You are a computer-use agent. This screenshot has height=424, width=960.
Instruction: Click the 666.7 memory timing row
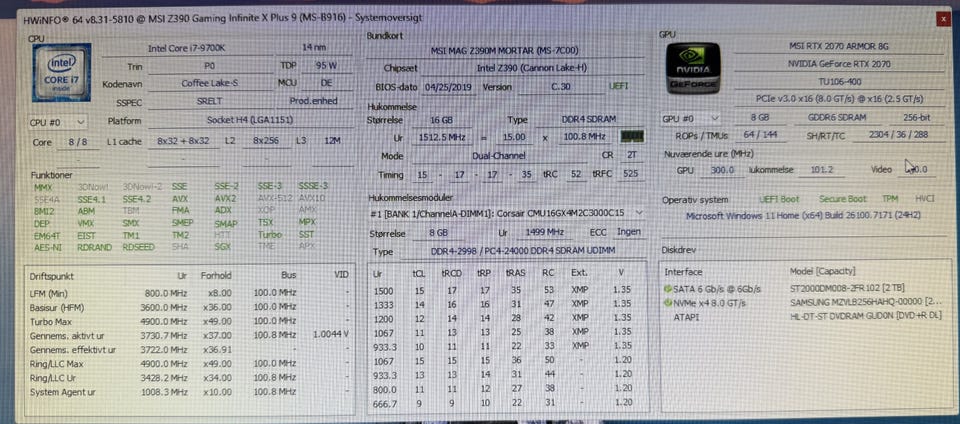point(507,403)
